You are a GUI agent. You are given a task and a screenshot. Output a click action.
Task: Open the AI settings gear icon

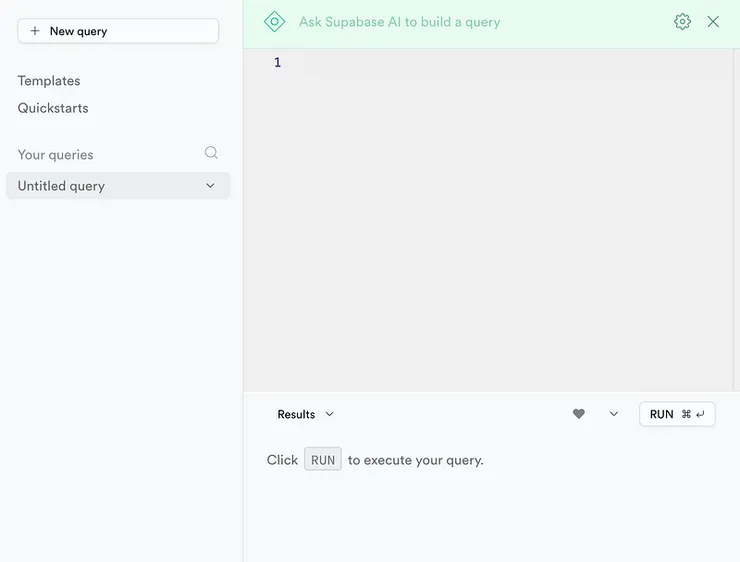(x=682, y=21)
